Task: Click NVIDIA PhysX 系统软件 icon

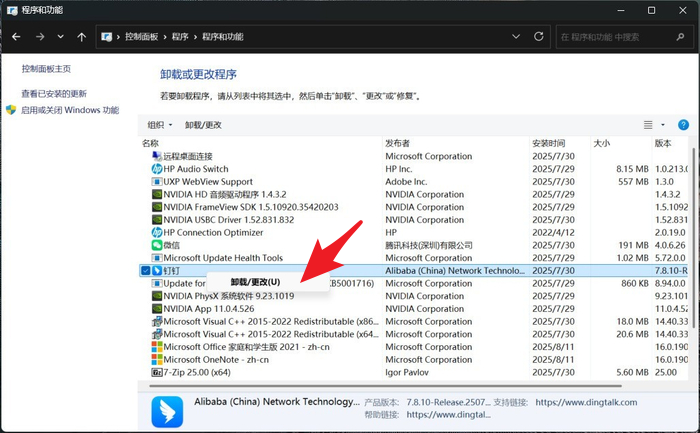Action: pos(157,296)
